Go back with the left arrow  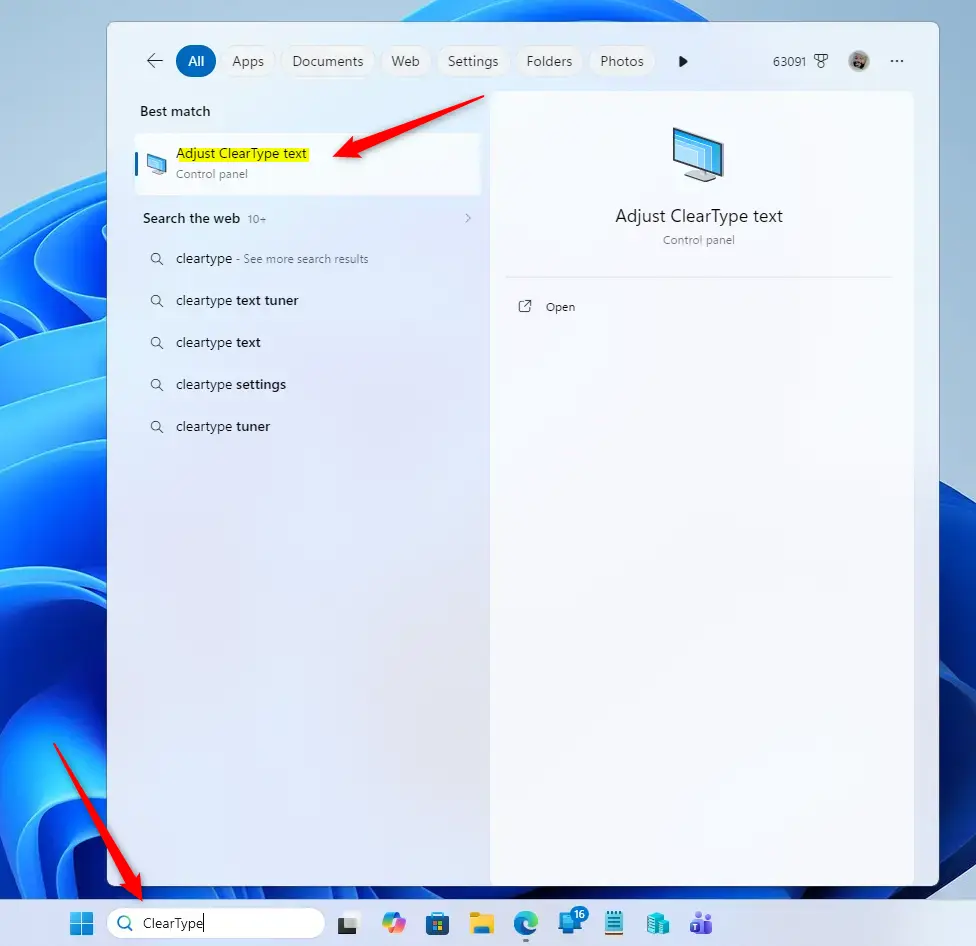pyautogui.click(x=154, y=61)
